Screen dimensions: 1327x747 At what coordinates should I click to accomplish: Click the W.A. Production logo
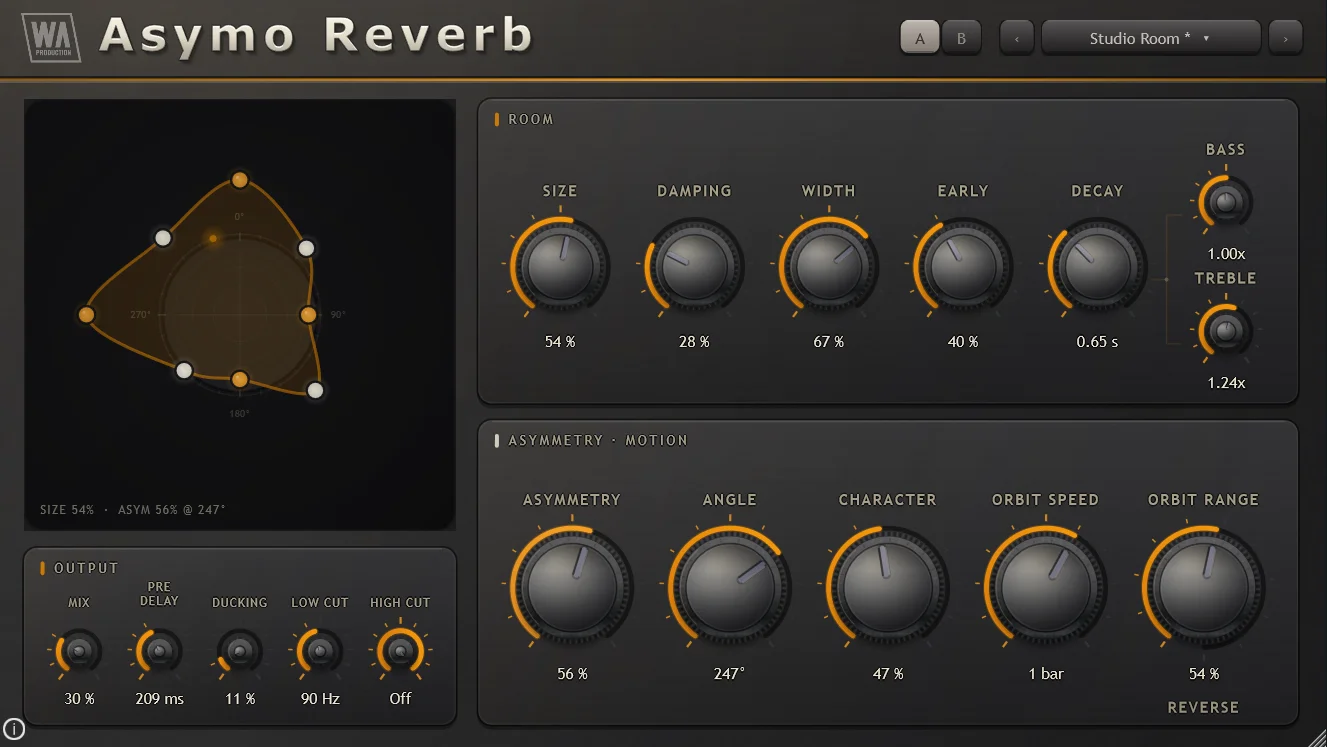pos(51,36)
